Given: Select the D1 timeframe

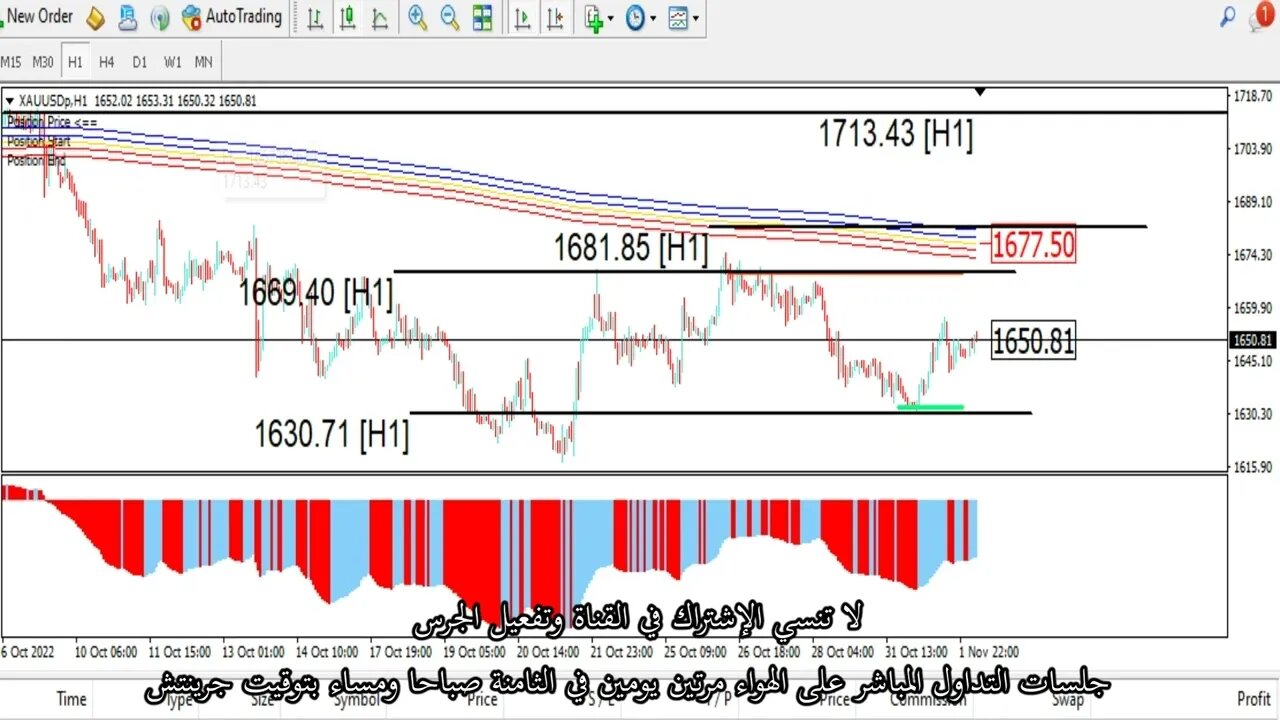Looking at the screenshot, I should [140, 62].
